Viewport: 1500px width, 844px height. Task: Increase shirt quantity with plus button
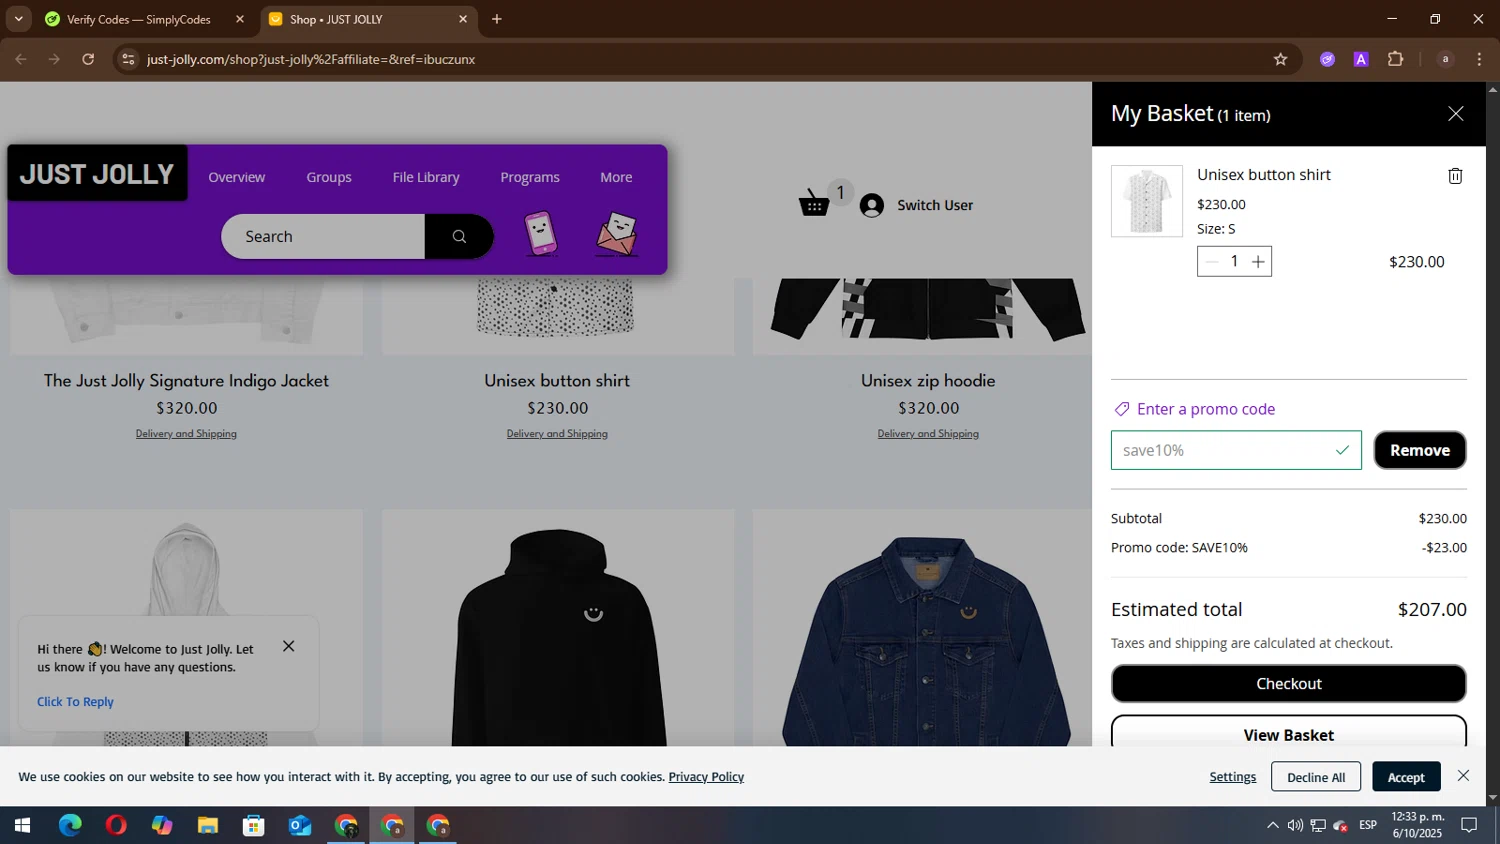[1258, 262]
